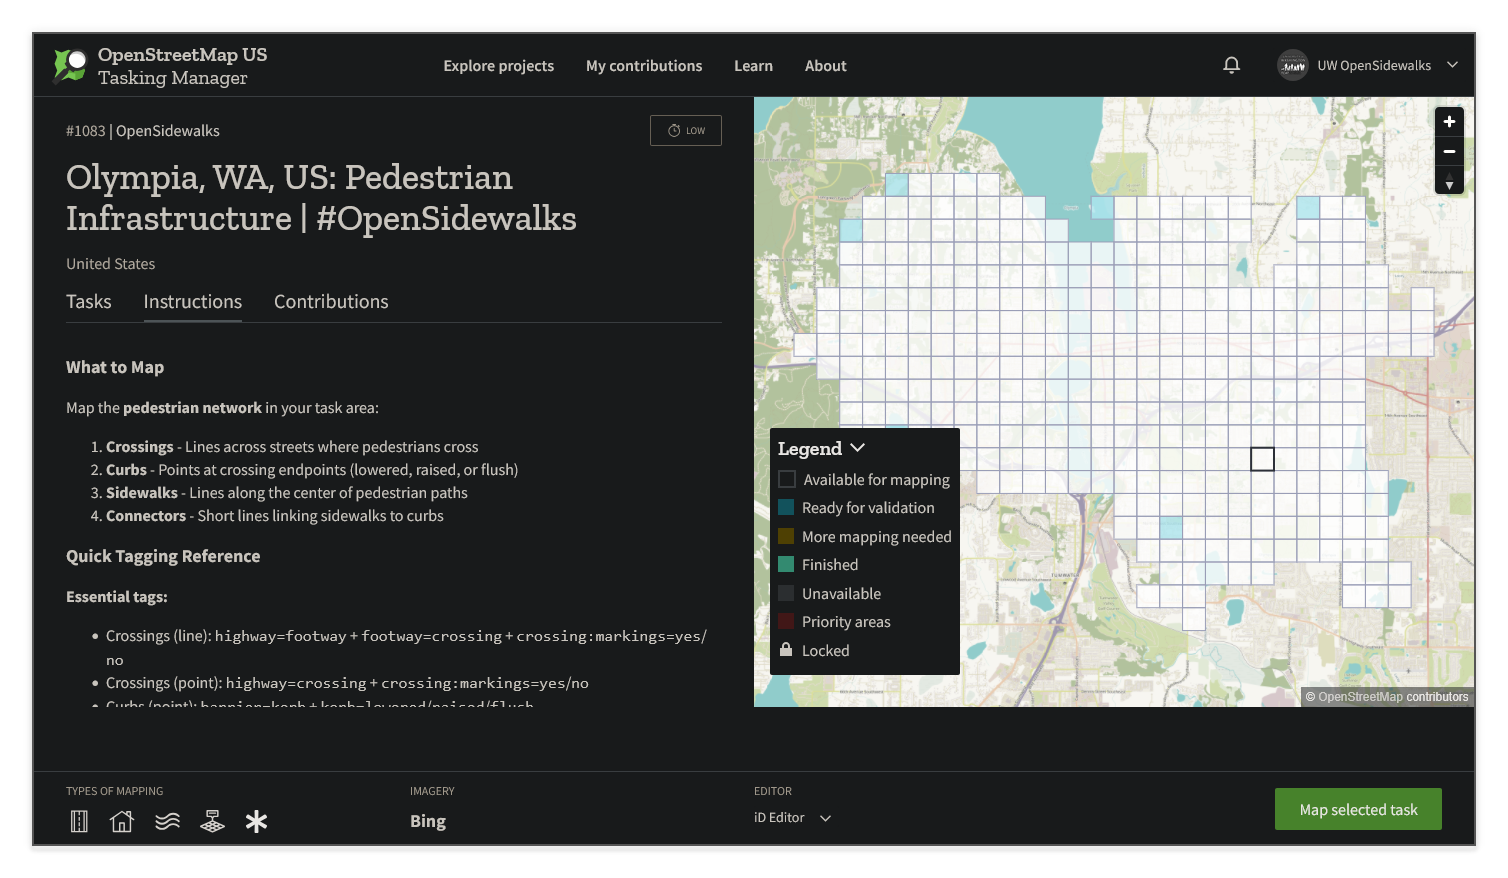Select the Waterways mapping type icon

point(167,821)
